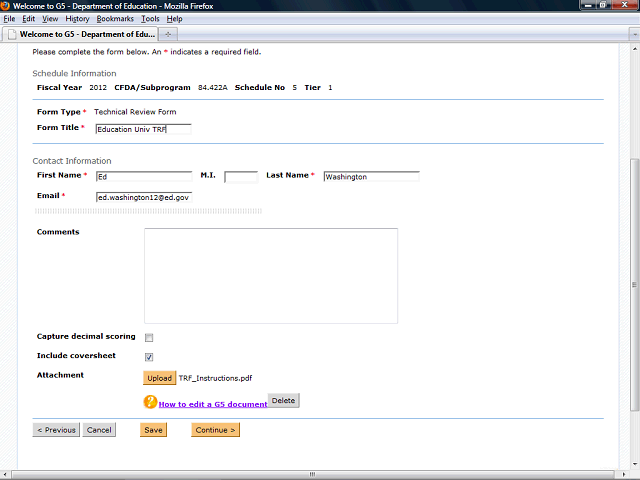Image resolution: width=640 pixels, height=480 pixels.
Task: Click the Last Name input field
Action: coord(371,177)
